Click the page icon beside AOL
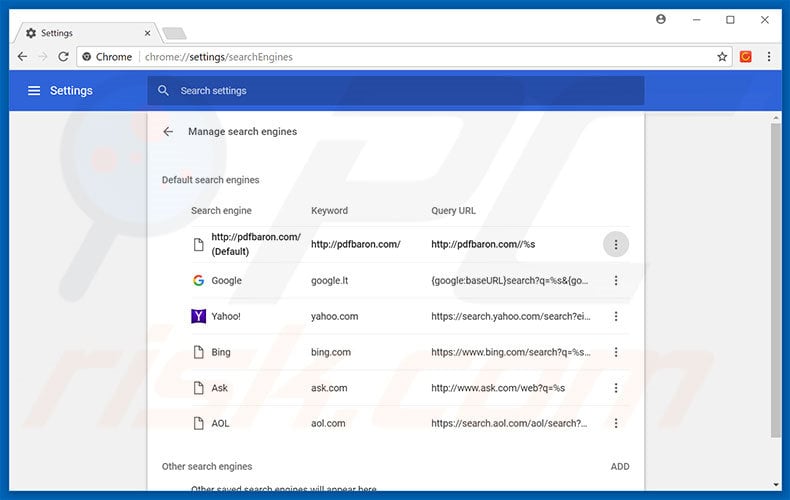Image resolution: width=790 pixels, height=500 pixels. point(199,423)
